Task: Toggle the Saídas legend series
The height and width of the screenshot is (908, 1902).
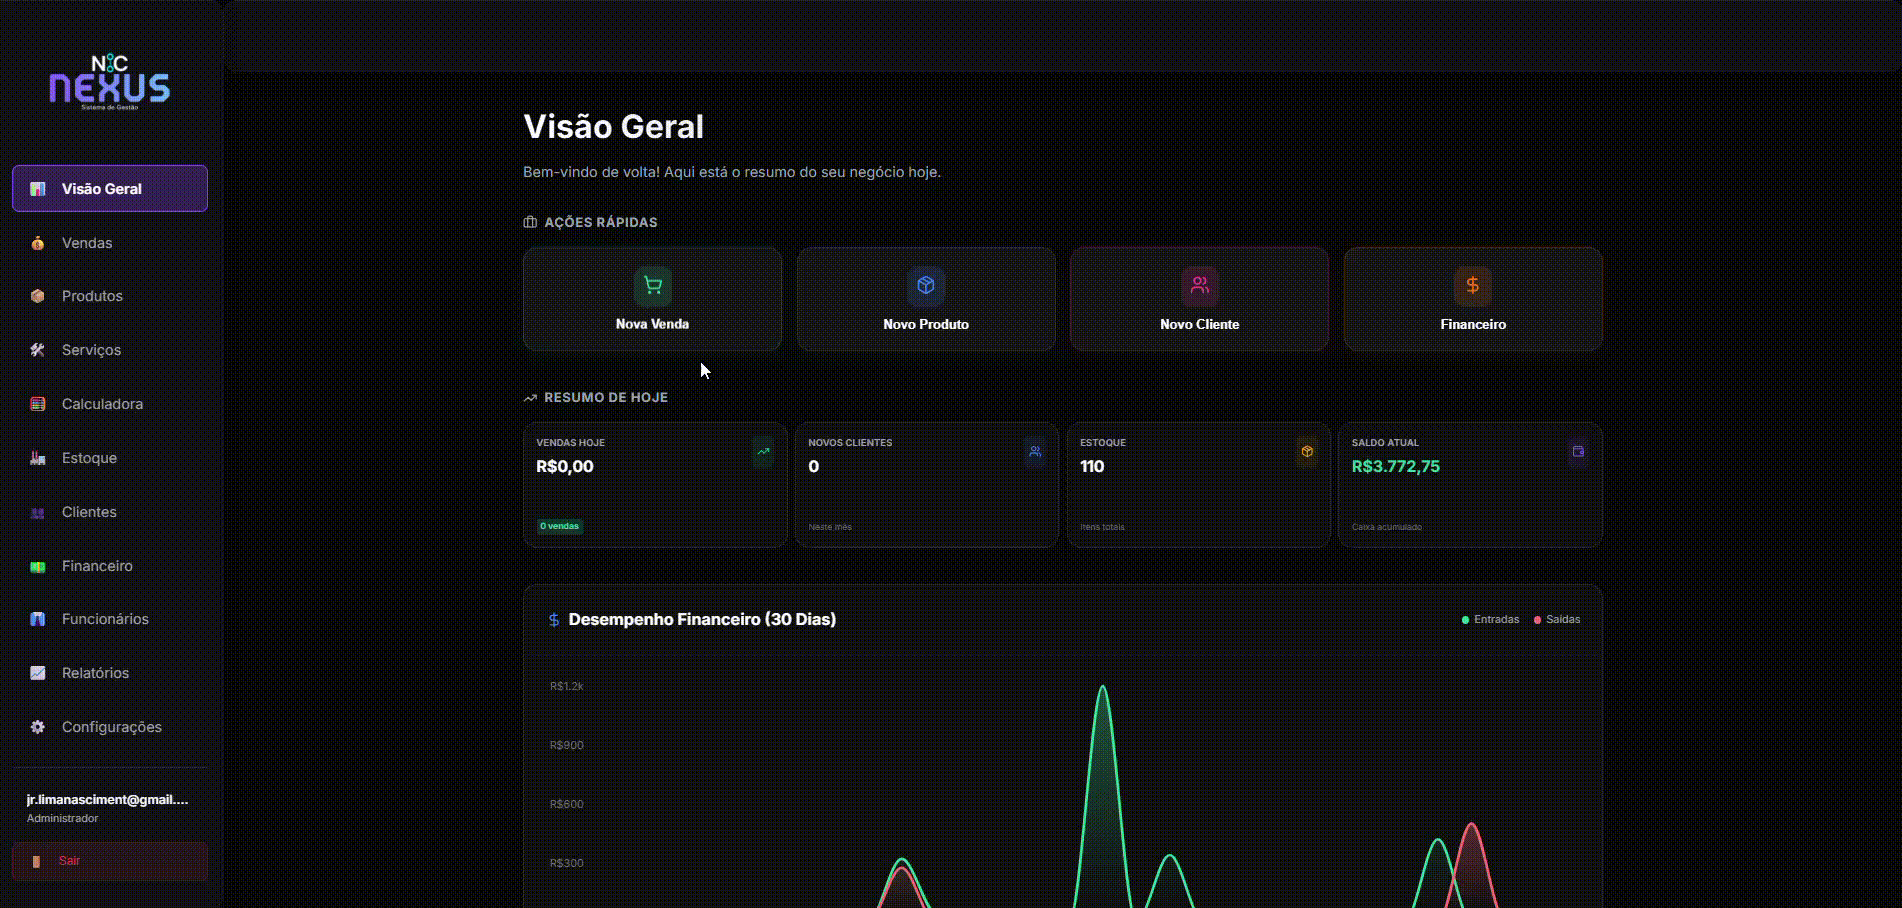Action: pyautogui.click(x=1557, y=620)
